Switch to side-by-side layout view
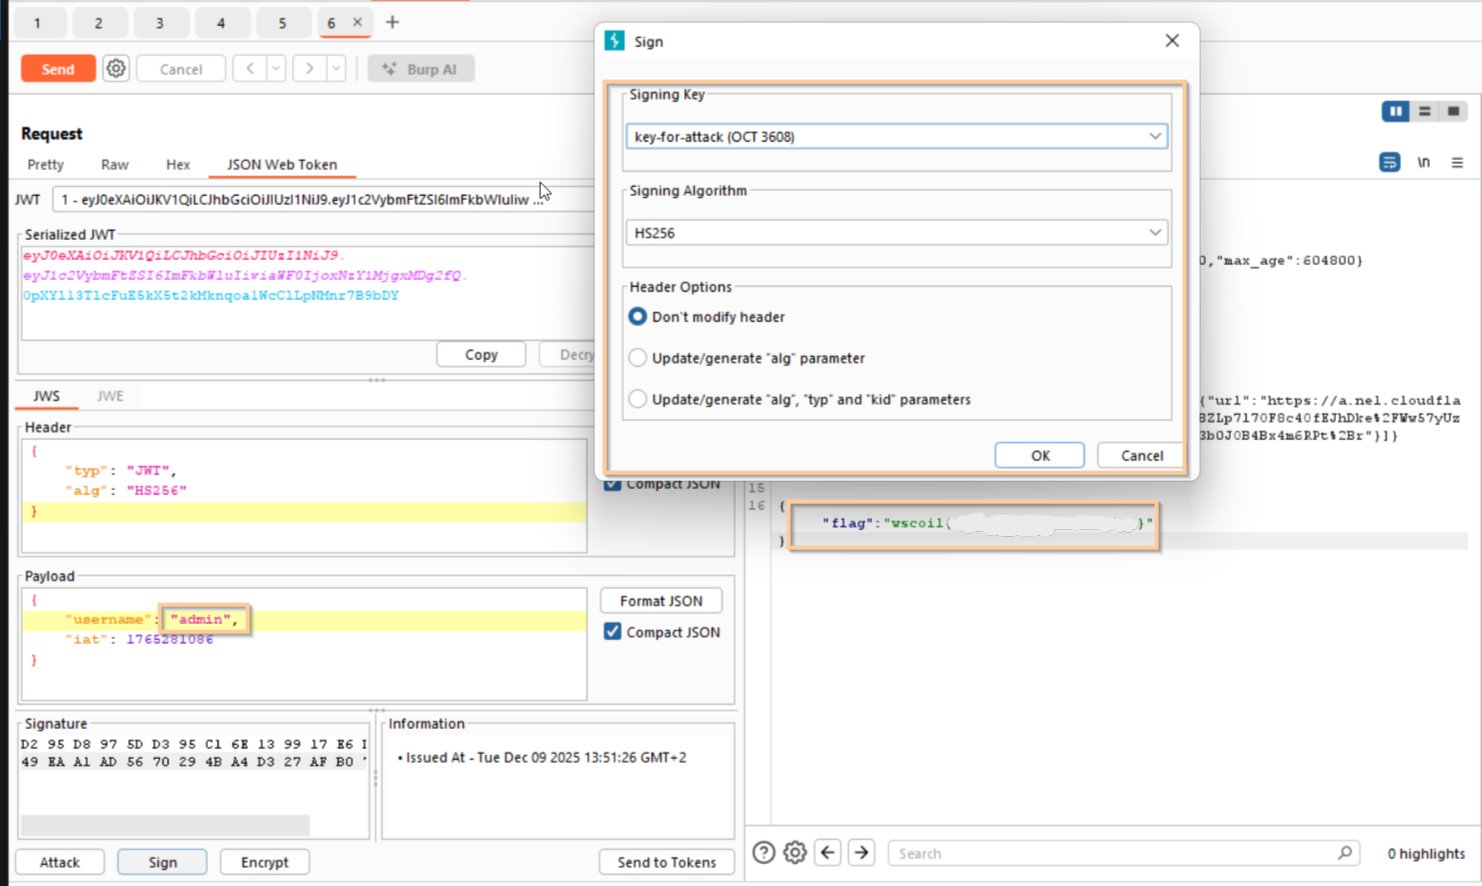Image resolution: width=1482 pixels, height=886 pixels. [x=1395, y=111]
